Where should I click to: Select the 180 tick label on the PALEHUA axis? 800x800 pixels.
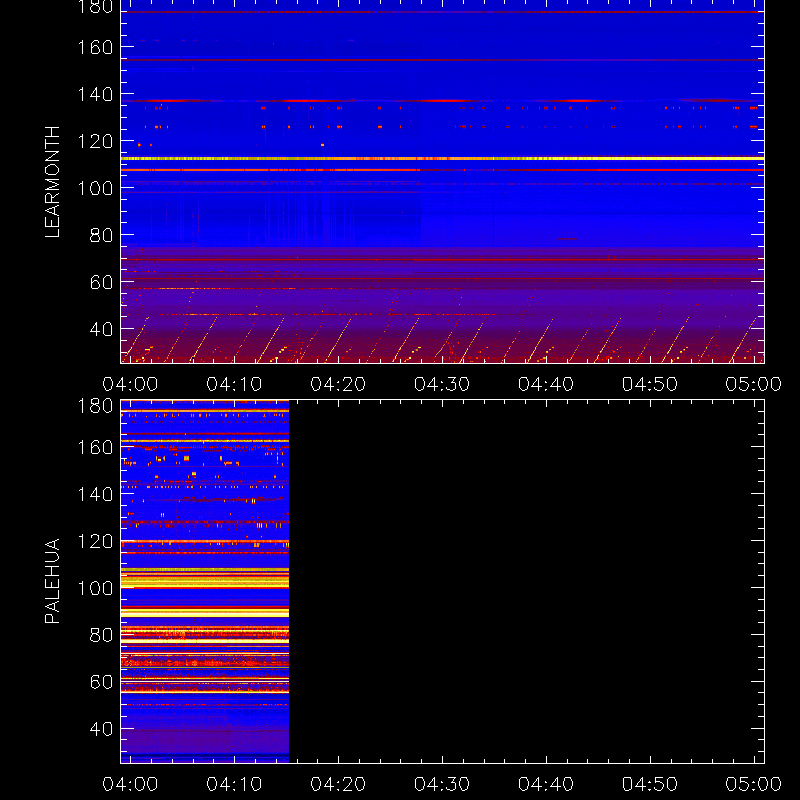coord(95,406)
